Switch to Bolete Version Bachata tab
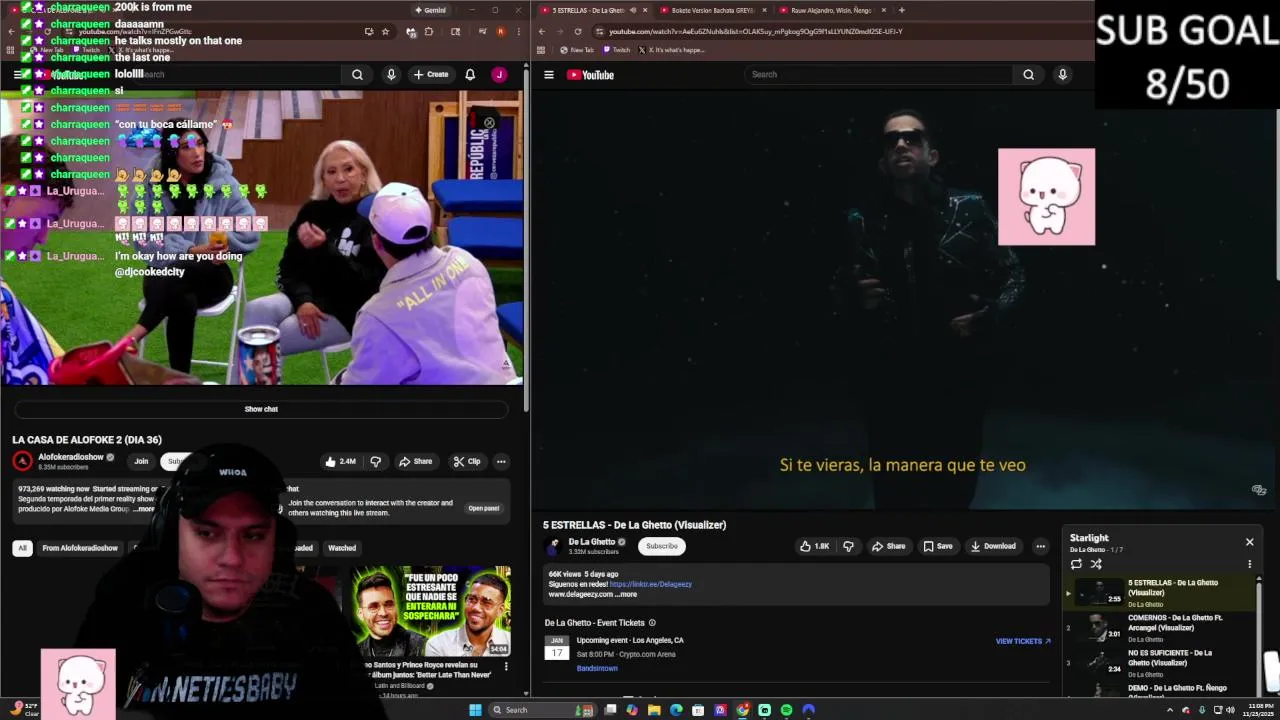 click(x=712, y=10)
